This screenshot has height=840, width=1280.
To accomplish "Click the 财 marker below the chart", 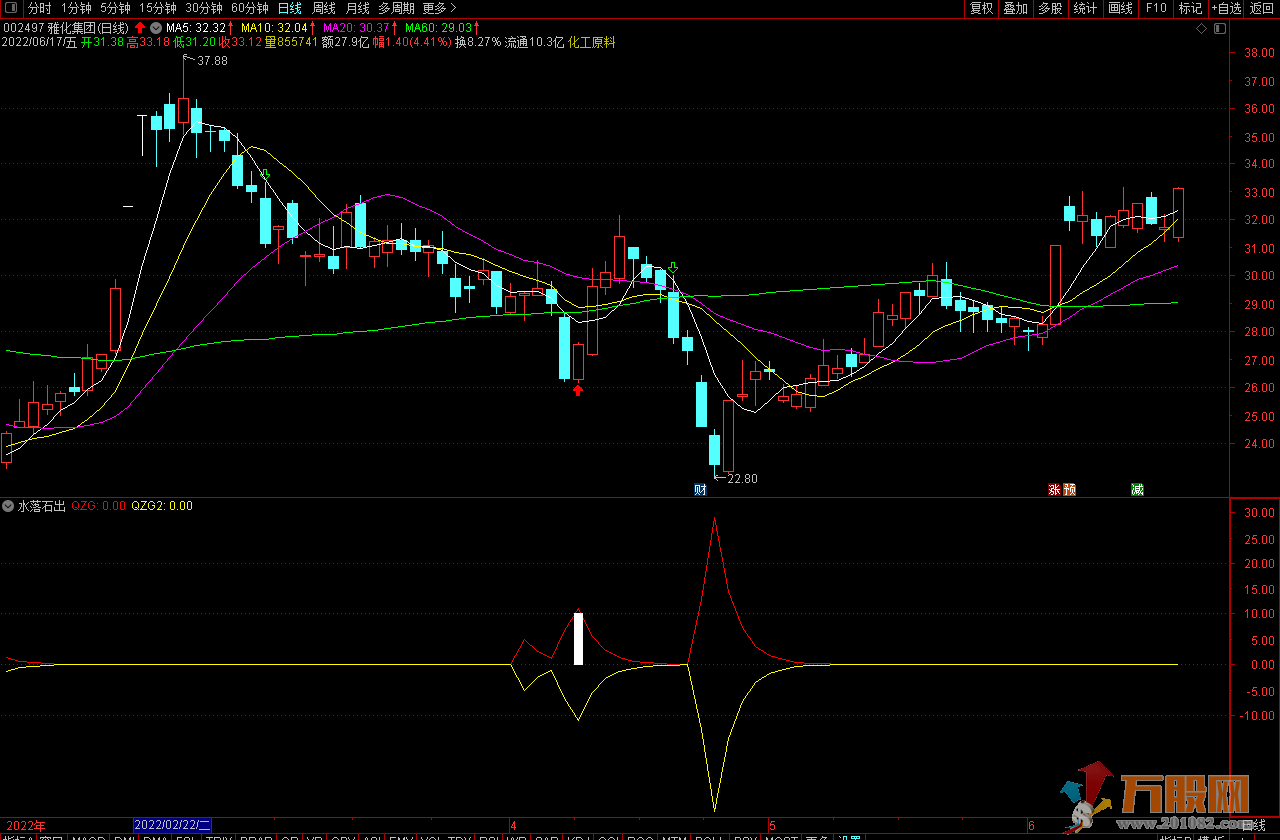I will click(700, 489).
